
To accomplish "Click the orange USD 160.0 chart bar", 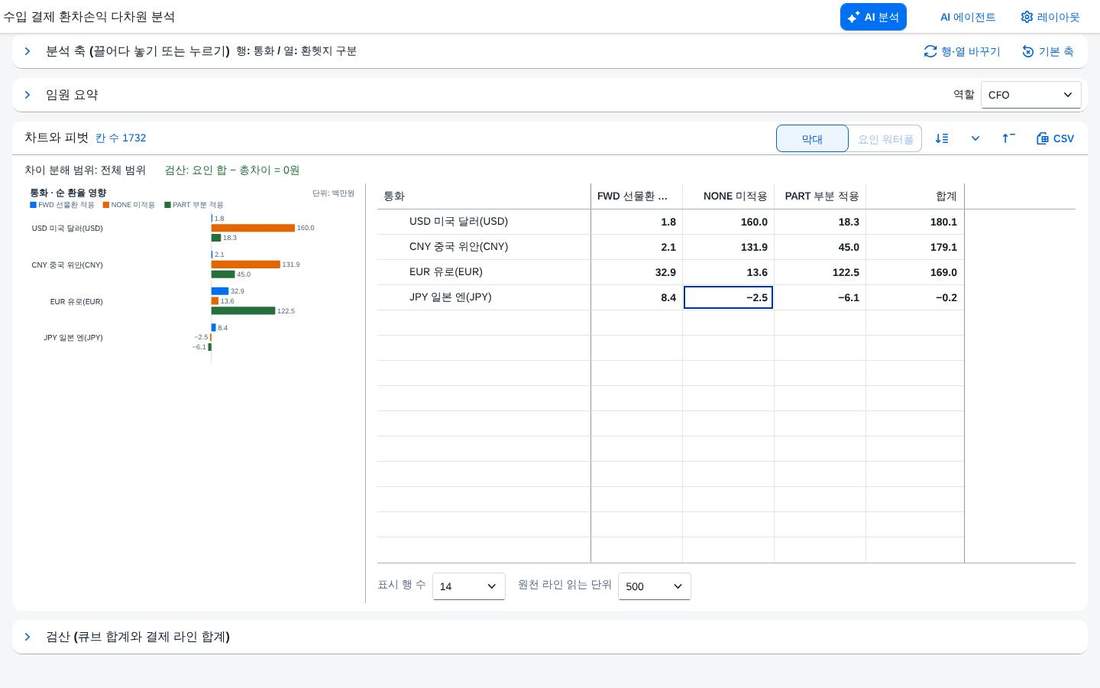I will [x=253, y=228].
